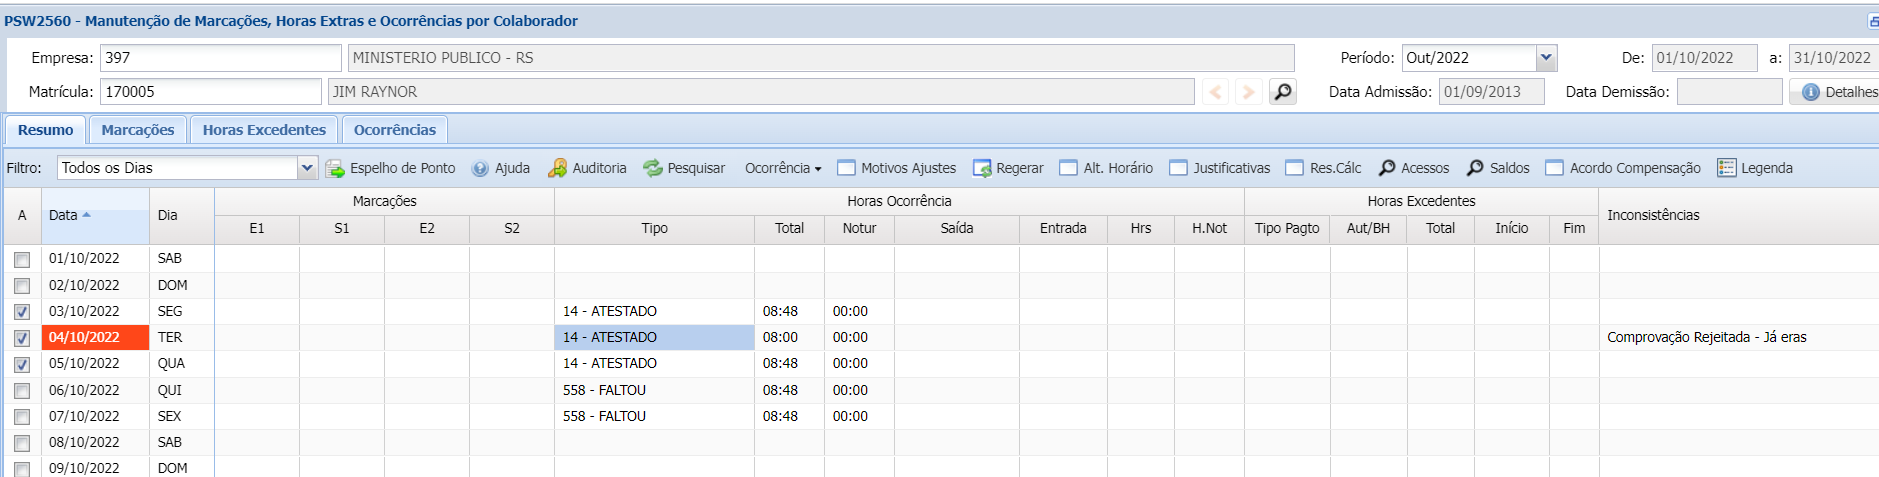
Task: Select highlighted 14 - ATESTADO cell on 04/10
Action: pyautogui.click(x=654, y=338)
